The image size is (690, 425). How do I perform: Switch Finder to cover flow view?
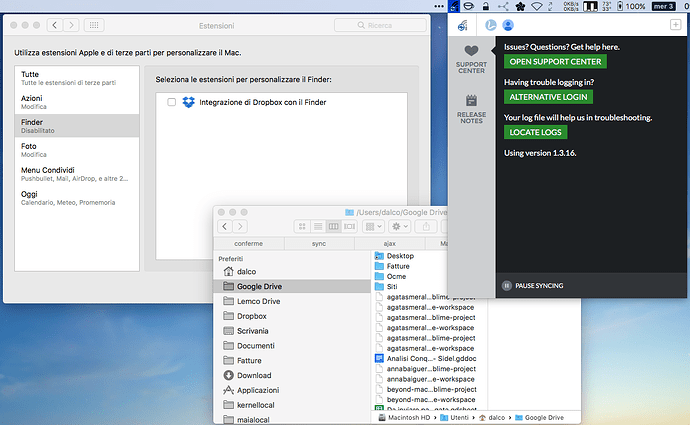coord(349,226)
